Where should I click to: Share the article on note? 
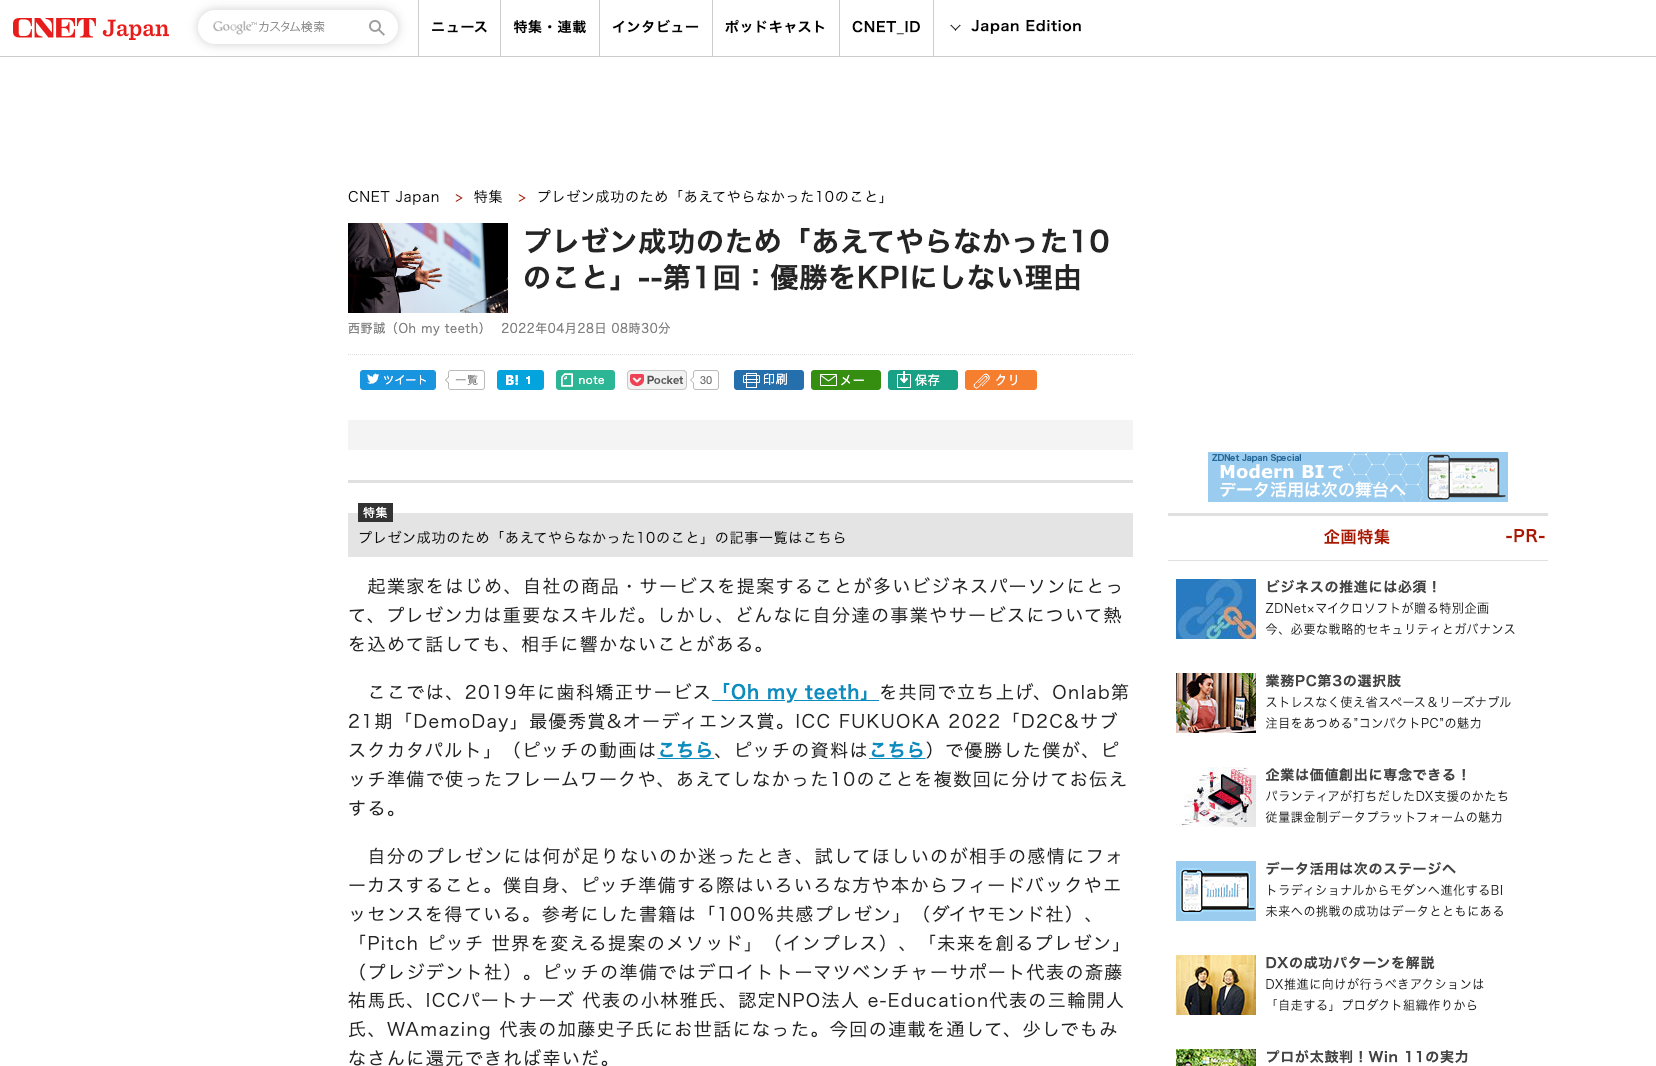click(x=584, y=379)
